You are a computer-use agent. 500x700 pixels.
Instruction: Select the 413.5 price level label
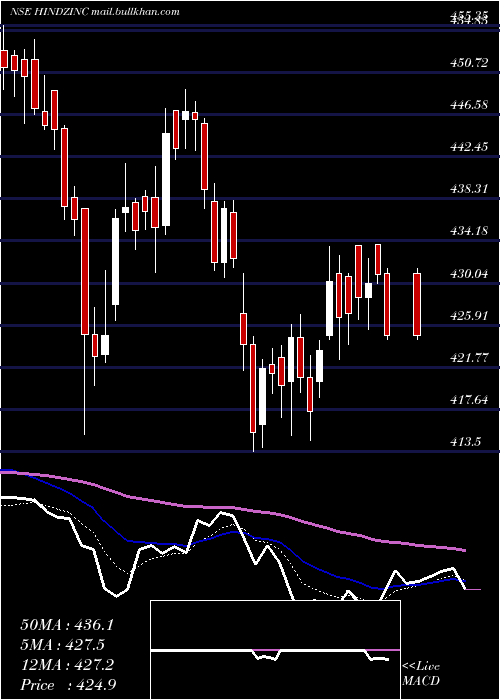tap(465, 442)
